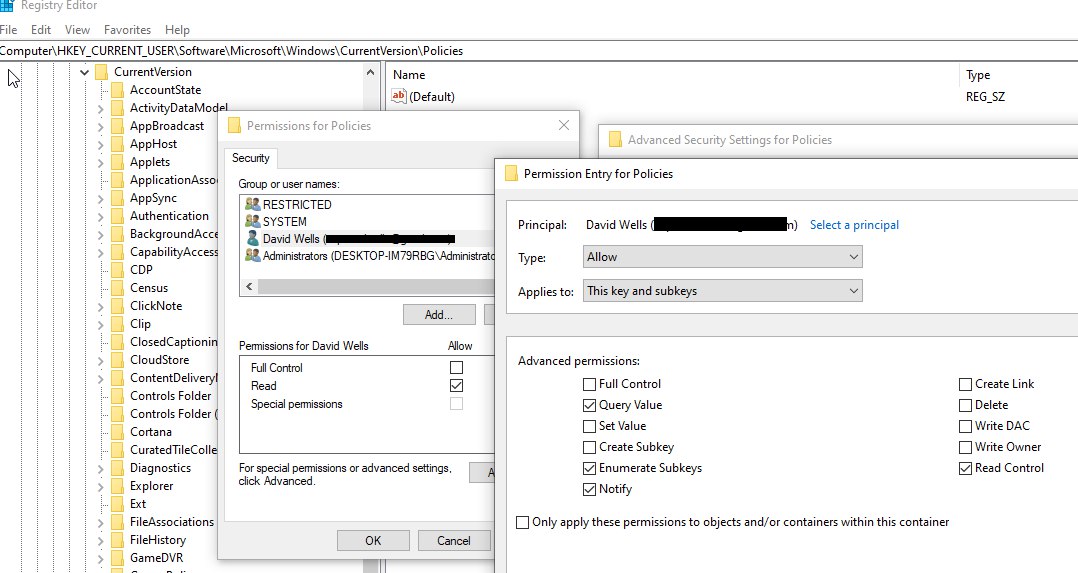Click the registry address bar path
The height and width of the screenshot is (573, 1078).
(231, 51)
